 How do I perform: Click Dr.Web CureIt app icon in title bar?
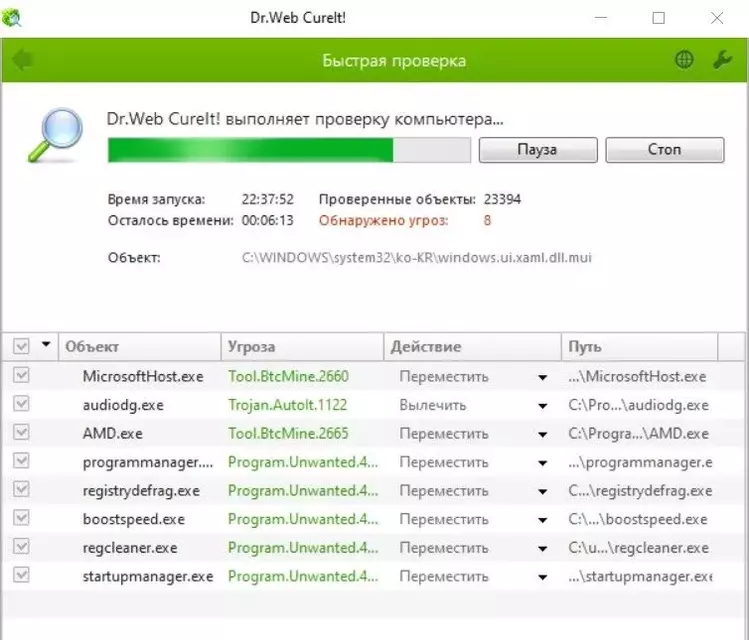pyautogui.click(x=11, y=18)
